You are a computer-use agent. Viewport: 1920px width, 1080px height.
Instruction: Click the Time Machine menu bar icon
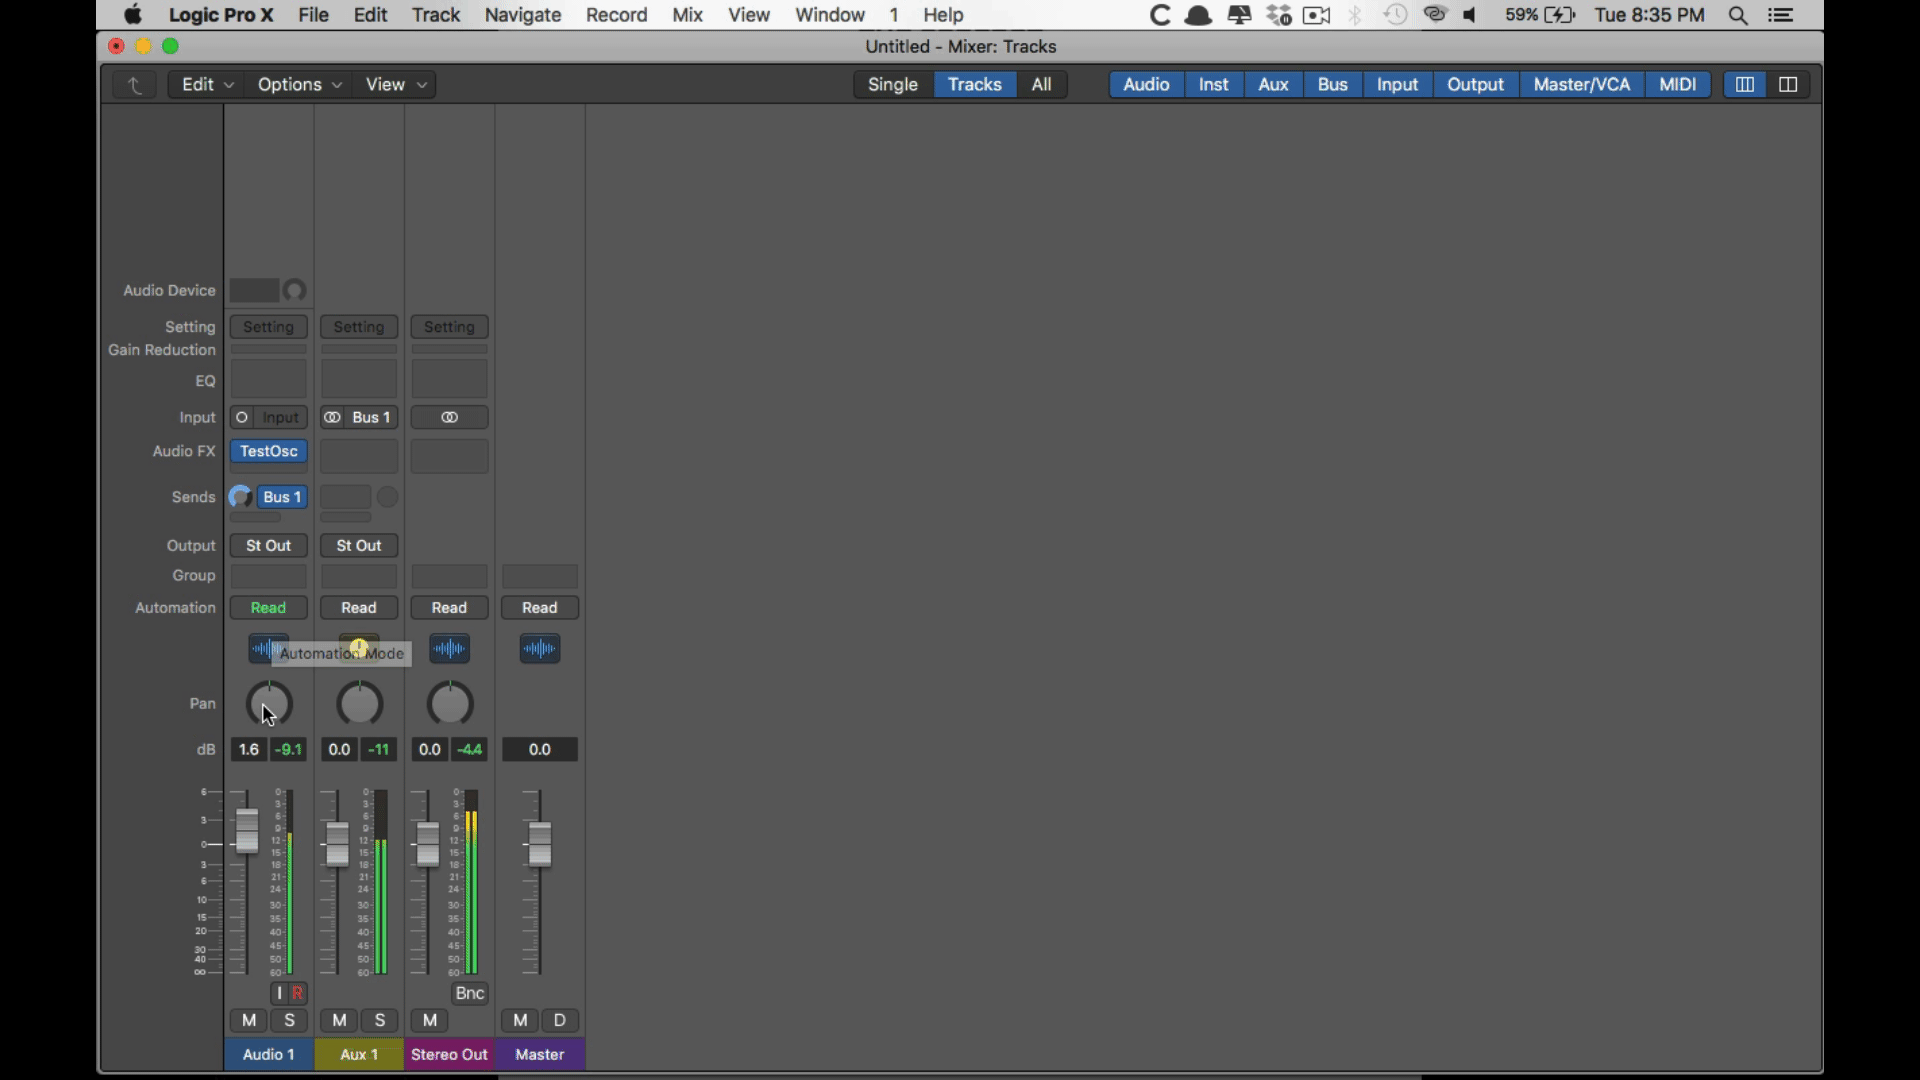[x=1396, y=15]
